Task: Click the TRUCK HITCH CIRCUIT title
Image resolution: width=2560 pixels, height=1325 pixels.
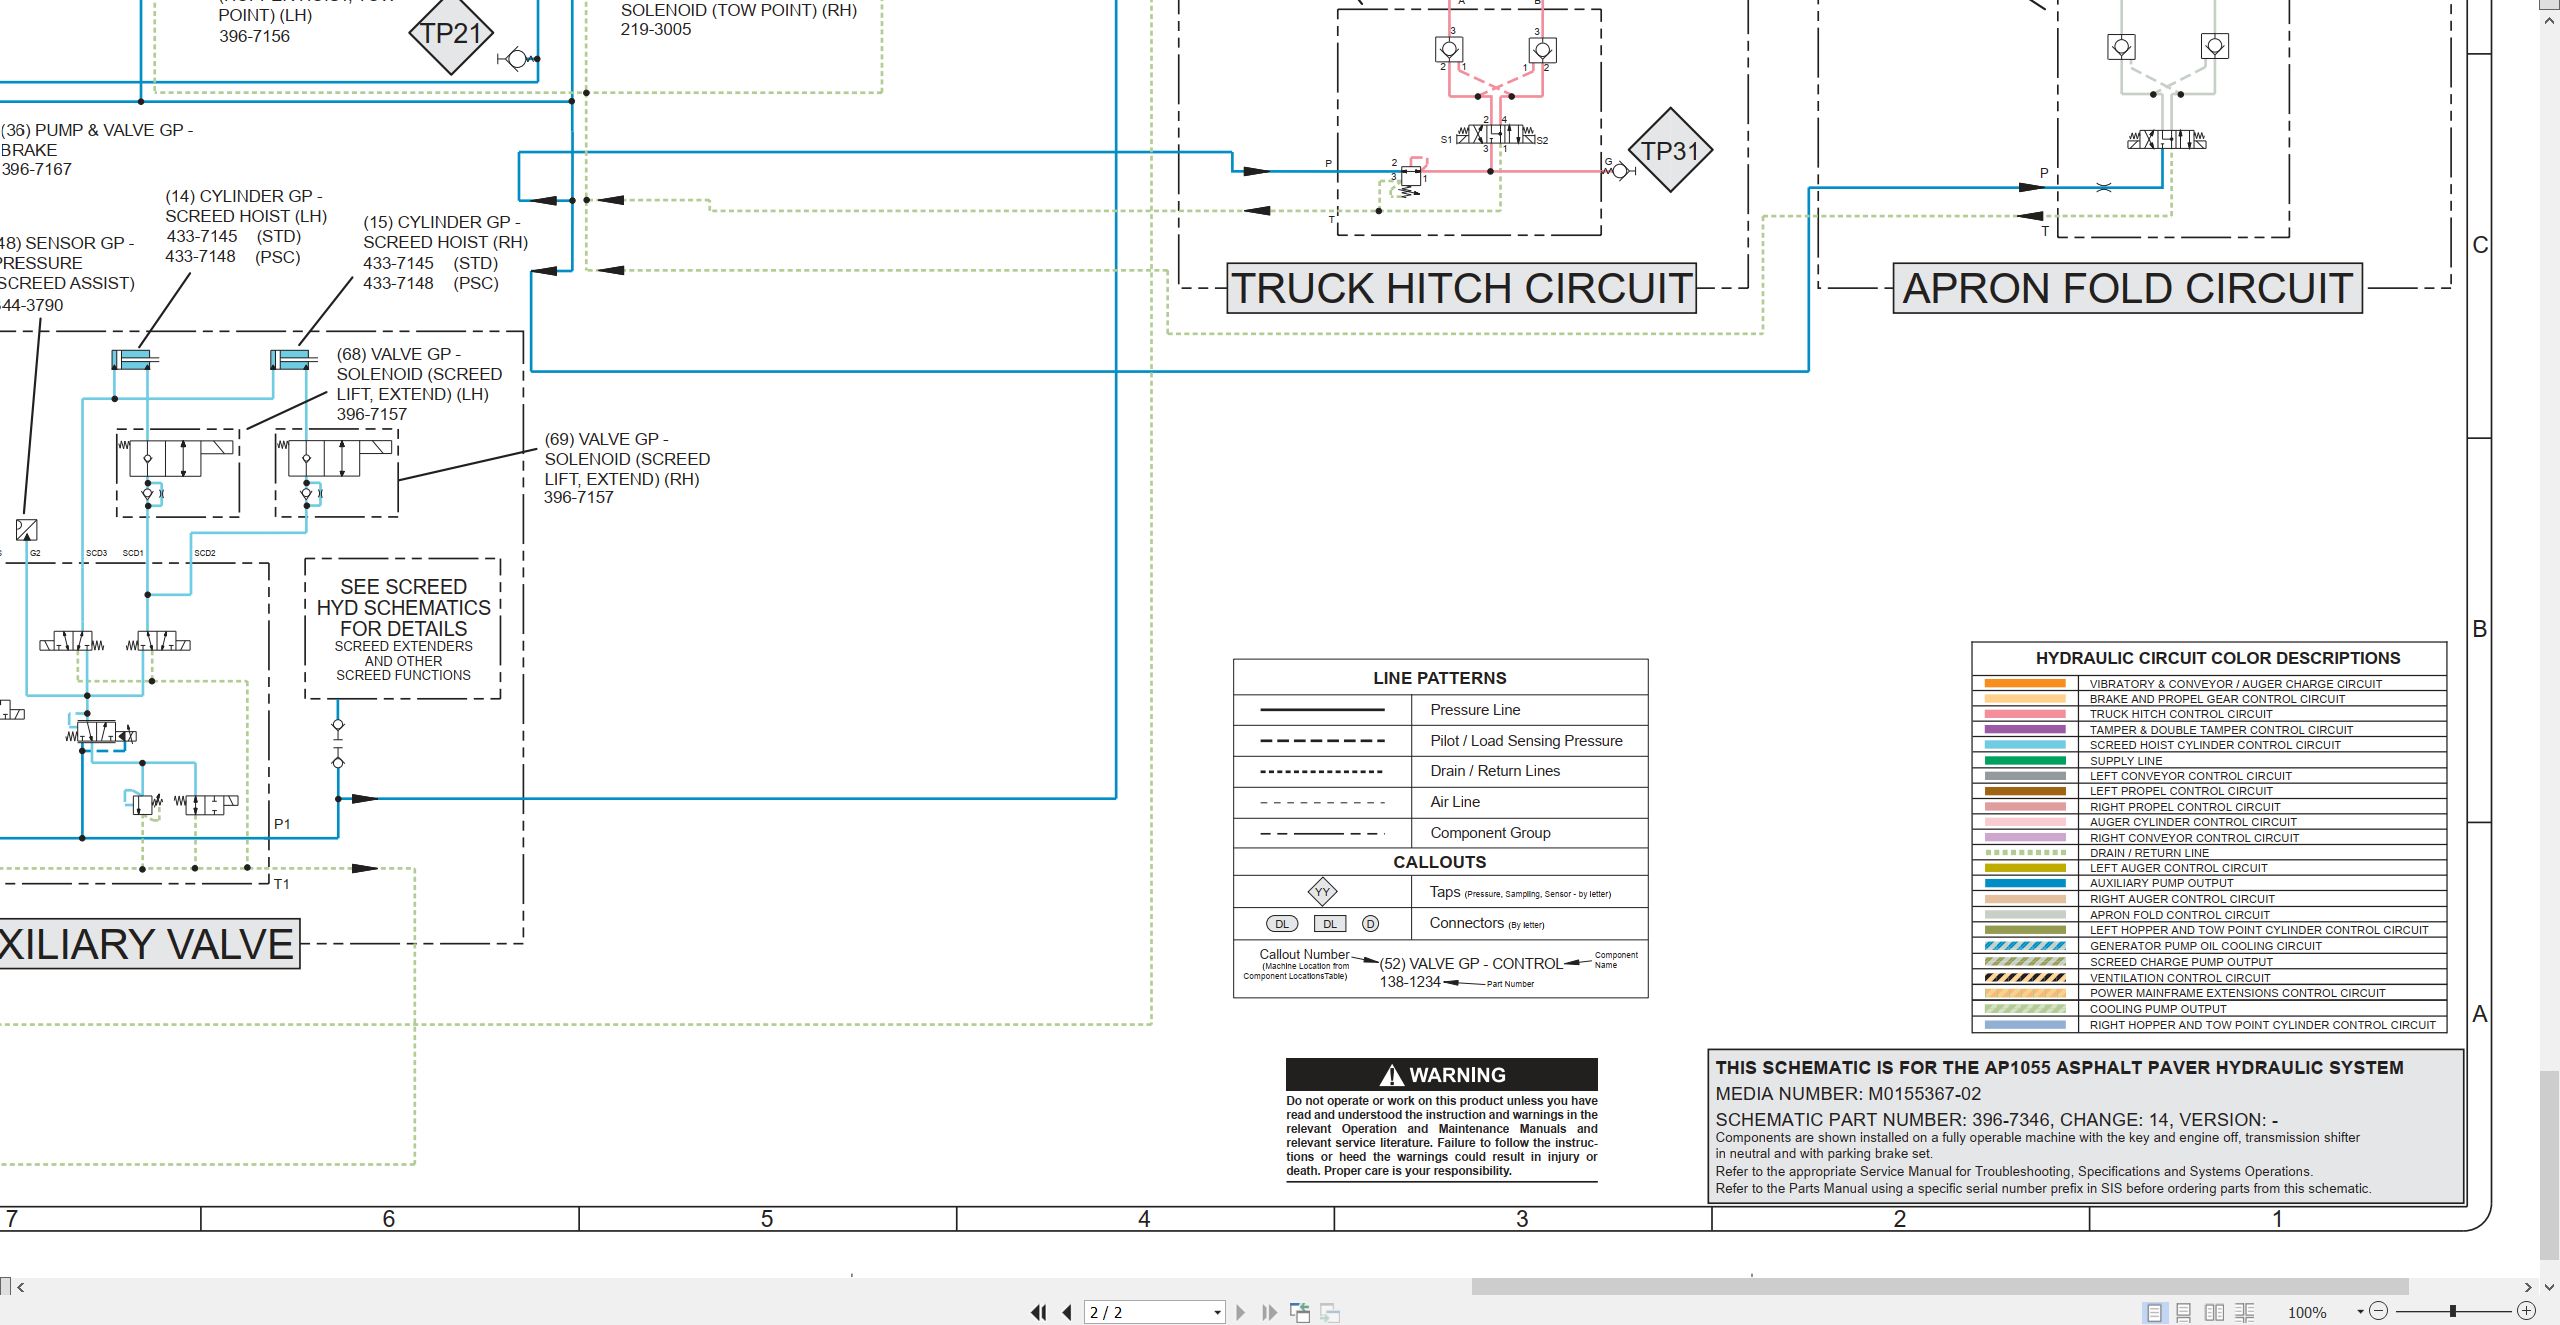Action: point(1461,288)
